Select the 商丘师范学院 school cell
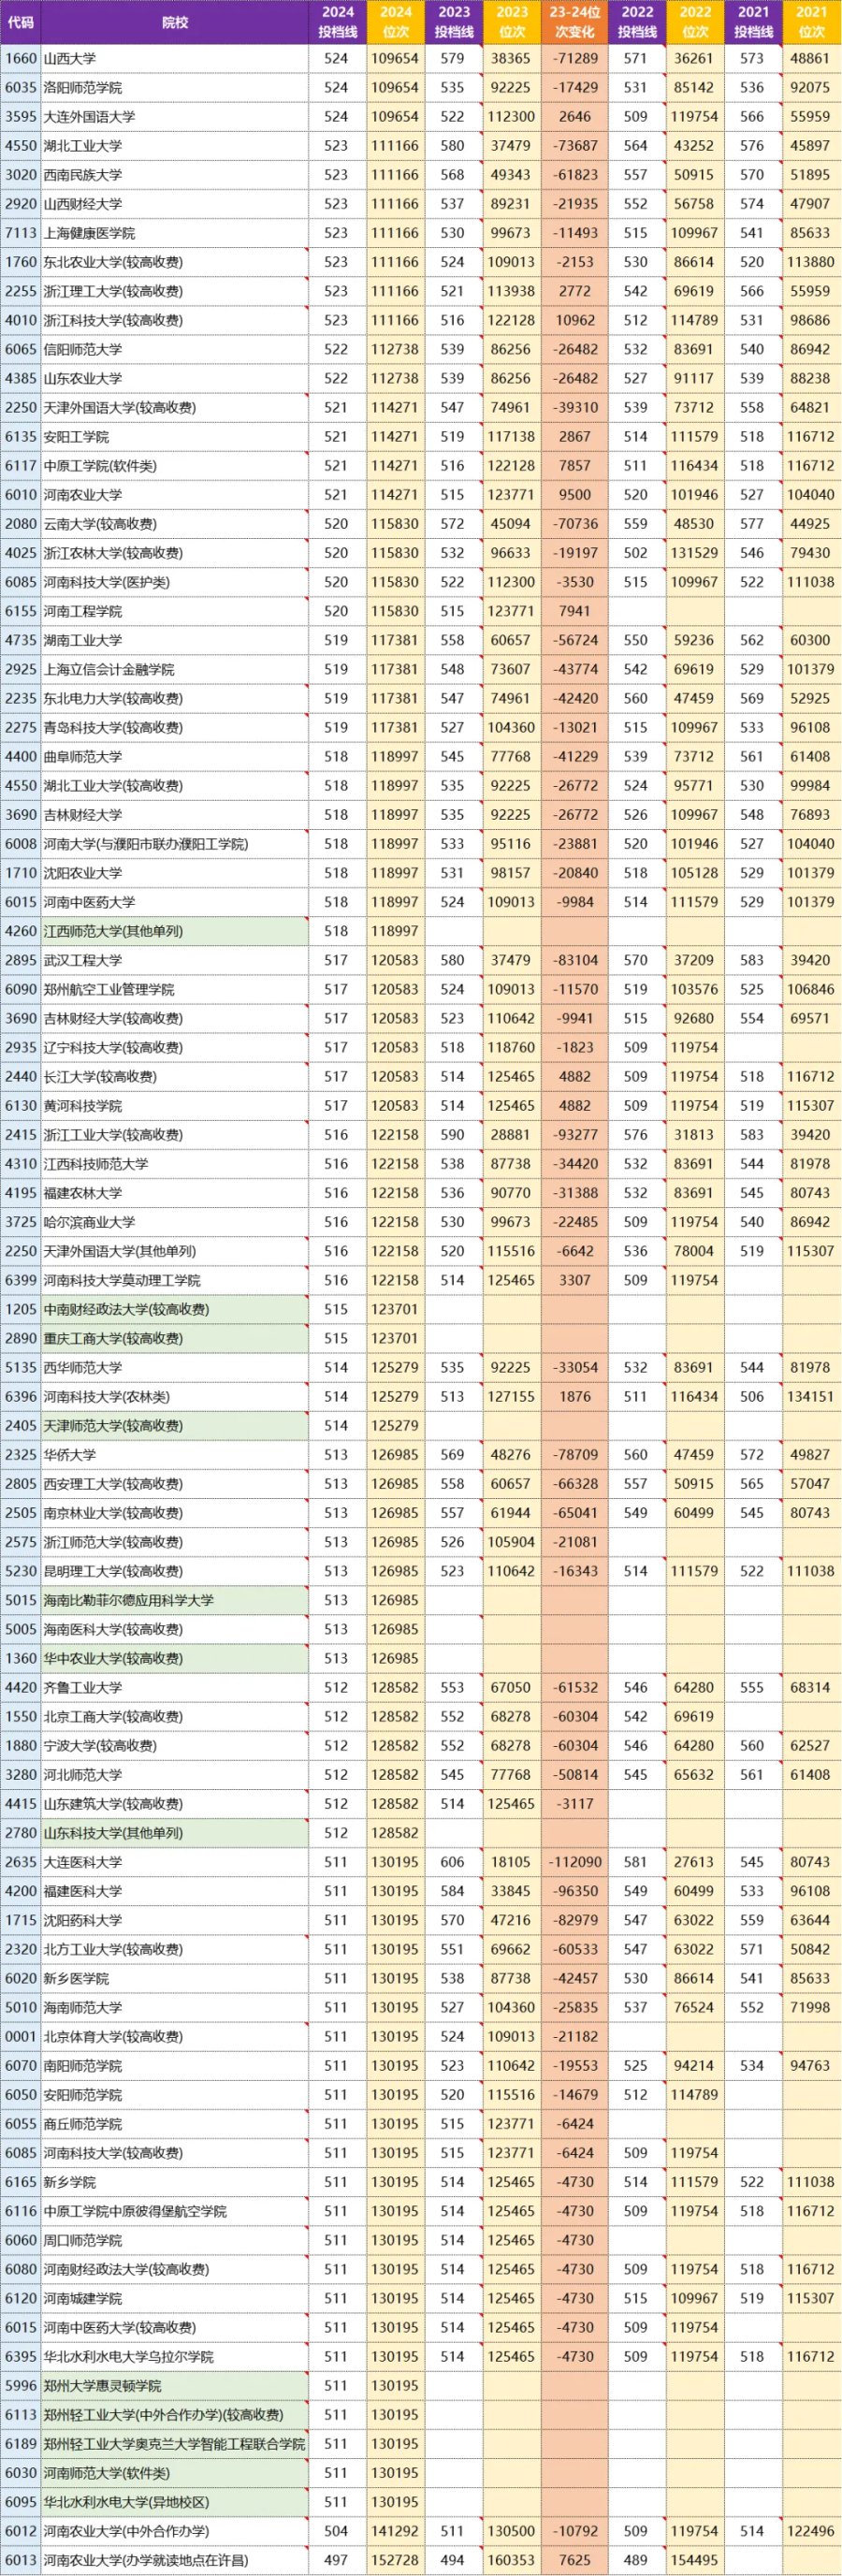Image resolution: width=842 pixels, height=2576 pixels. pyautogui.click(x=174, y=2123)
